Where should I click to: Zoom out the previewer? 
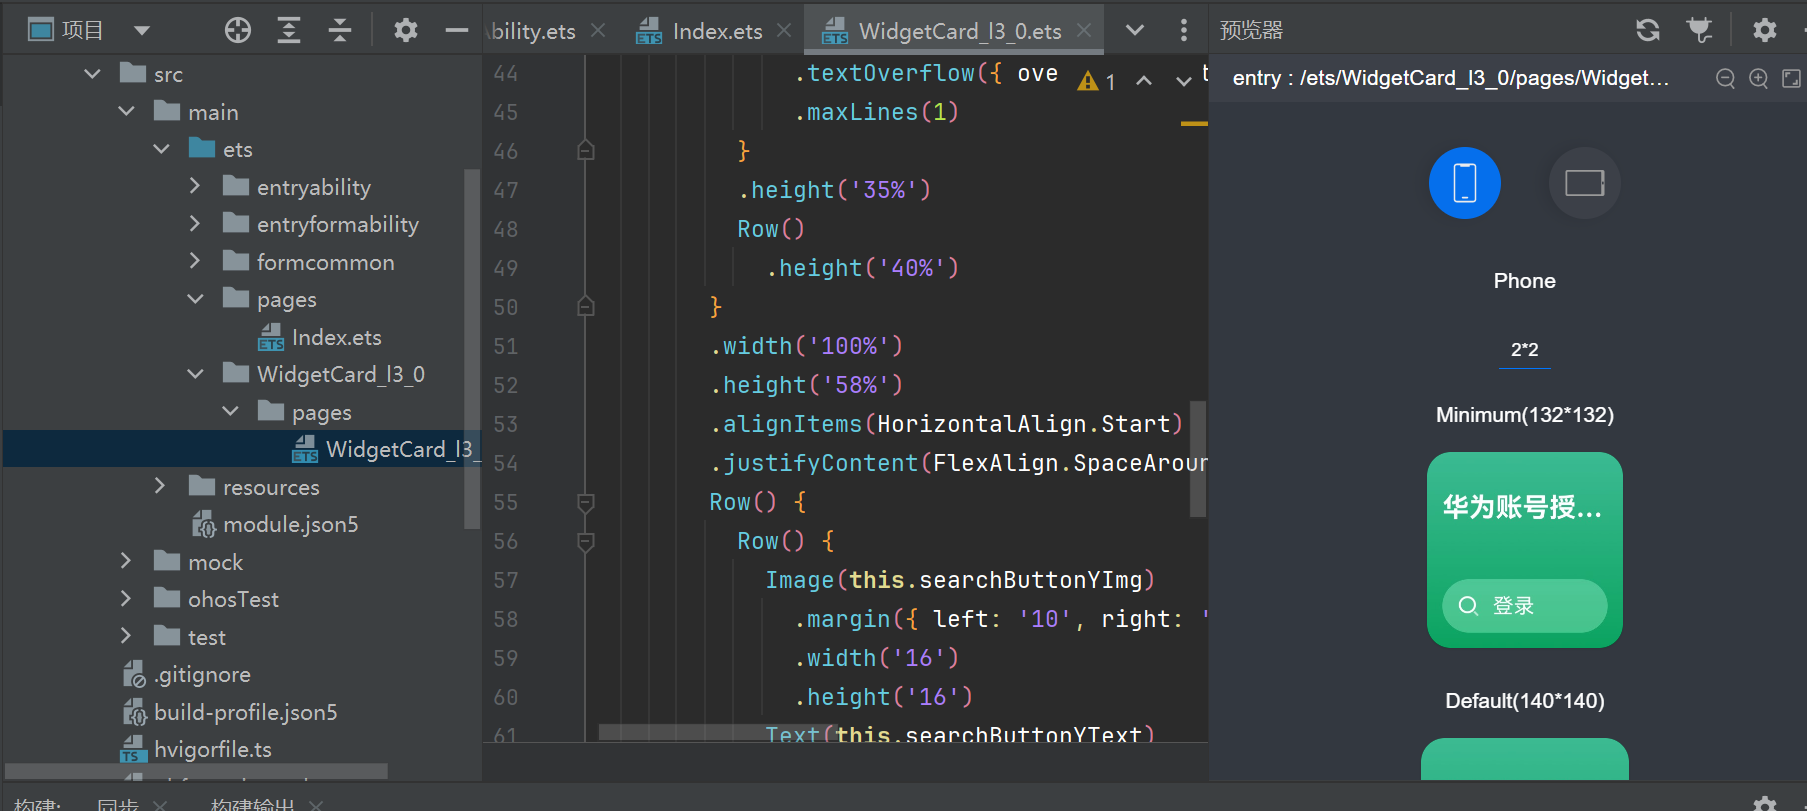point(1725,78)
